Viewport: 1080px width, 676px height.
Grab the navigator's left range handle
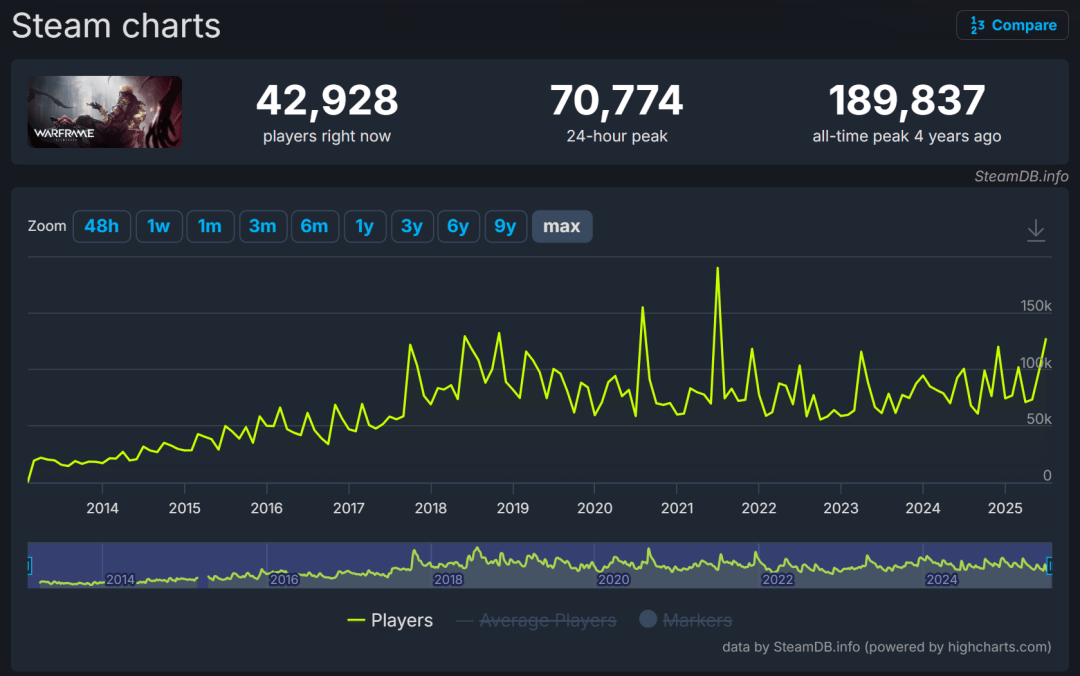[29, 566]
